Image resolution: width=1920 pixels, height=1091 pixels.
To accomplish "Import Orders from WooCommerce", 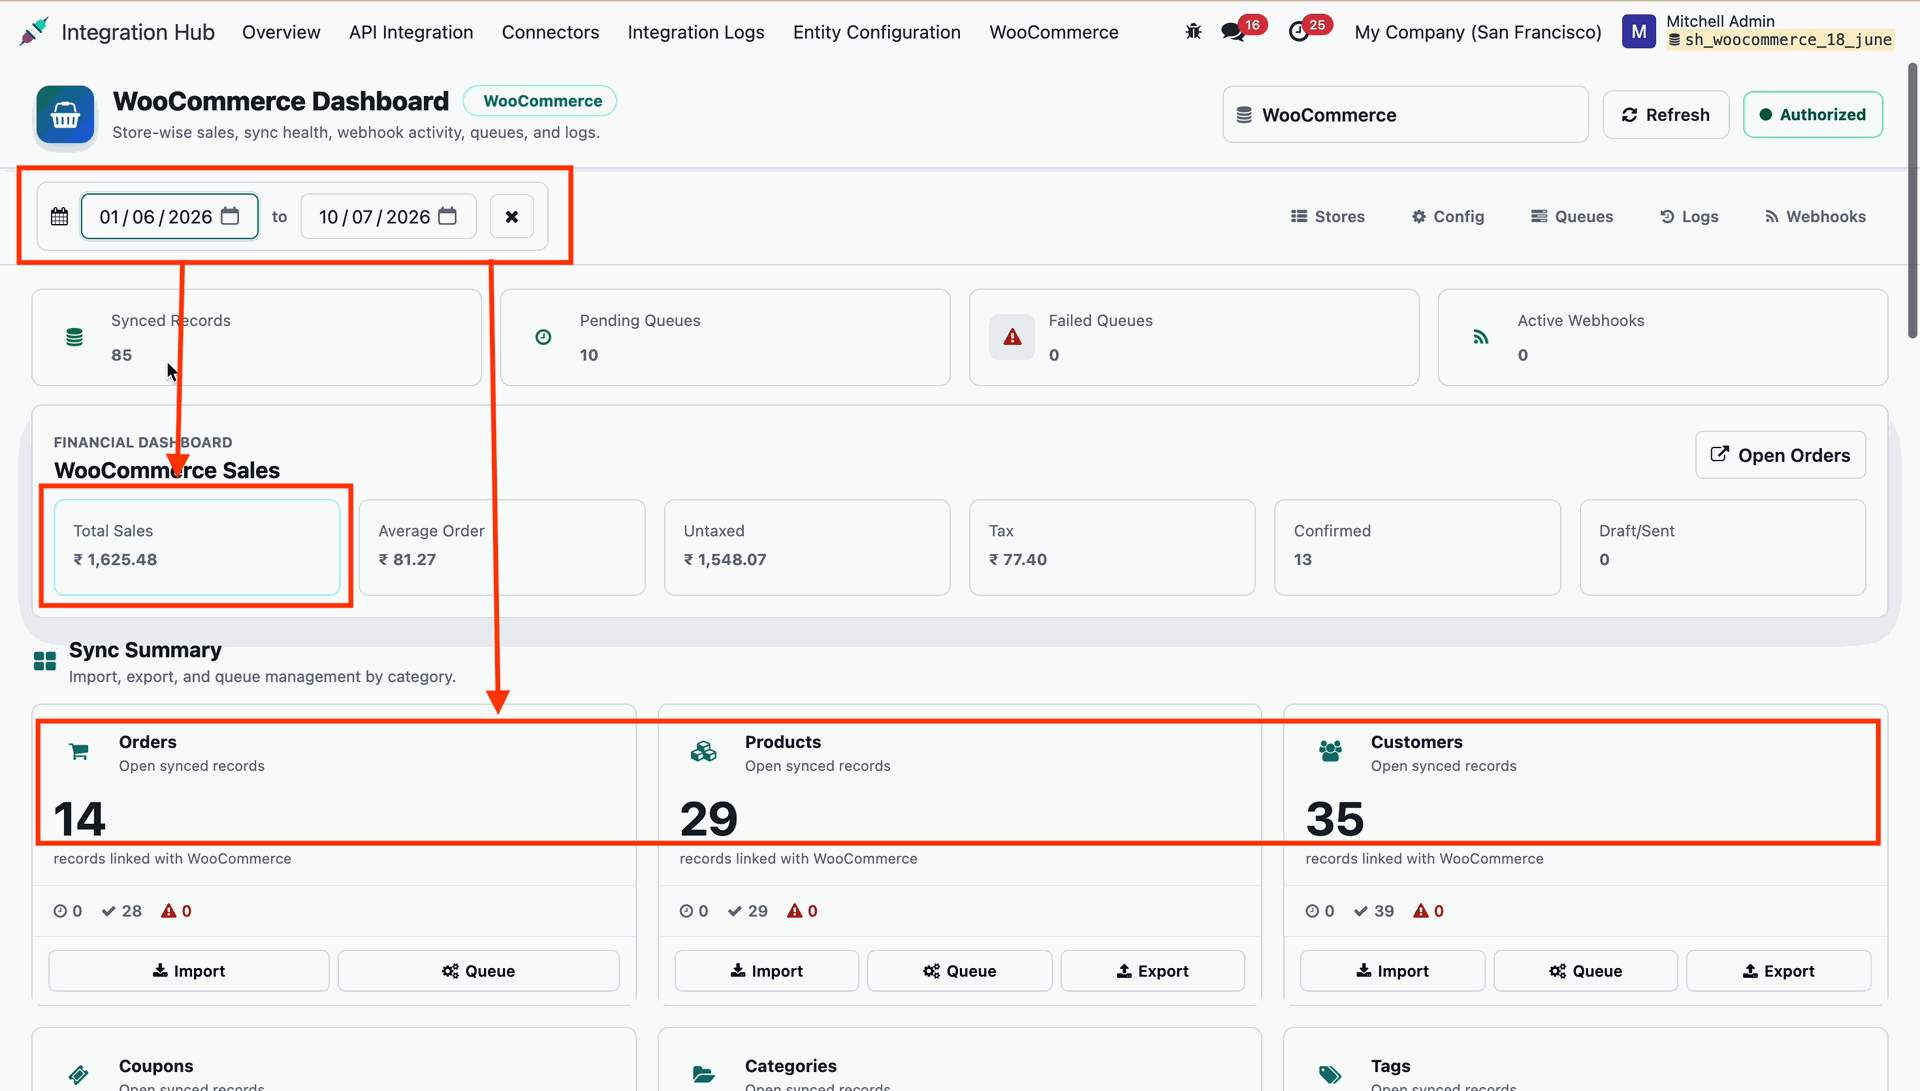I will [x=189, y=971].
